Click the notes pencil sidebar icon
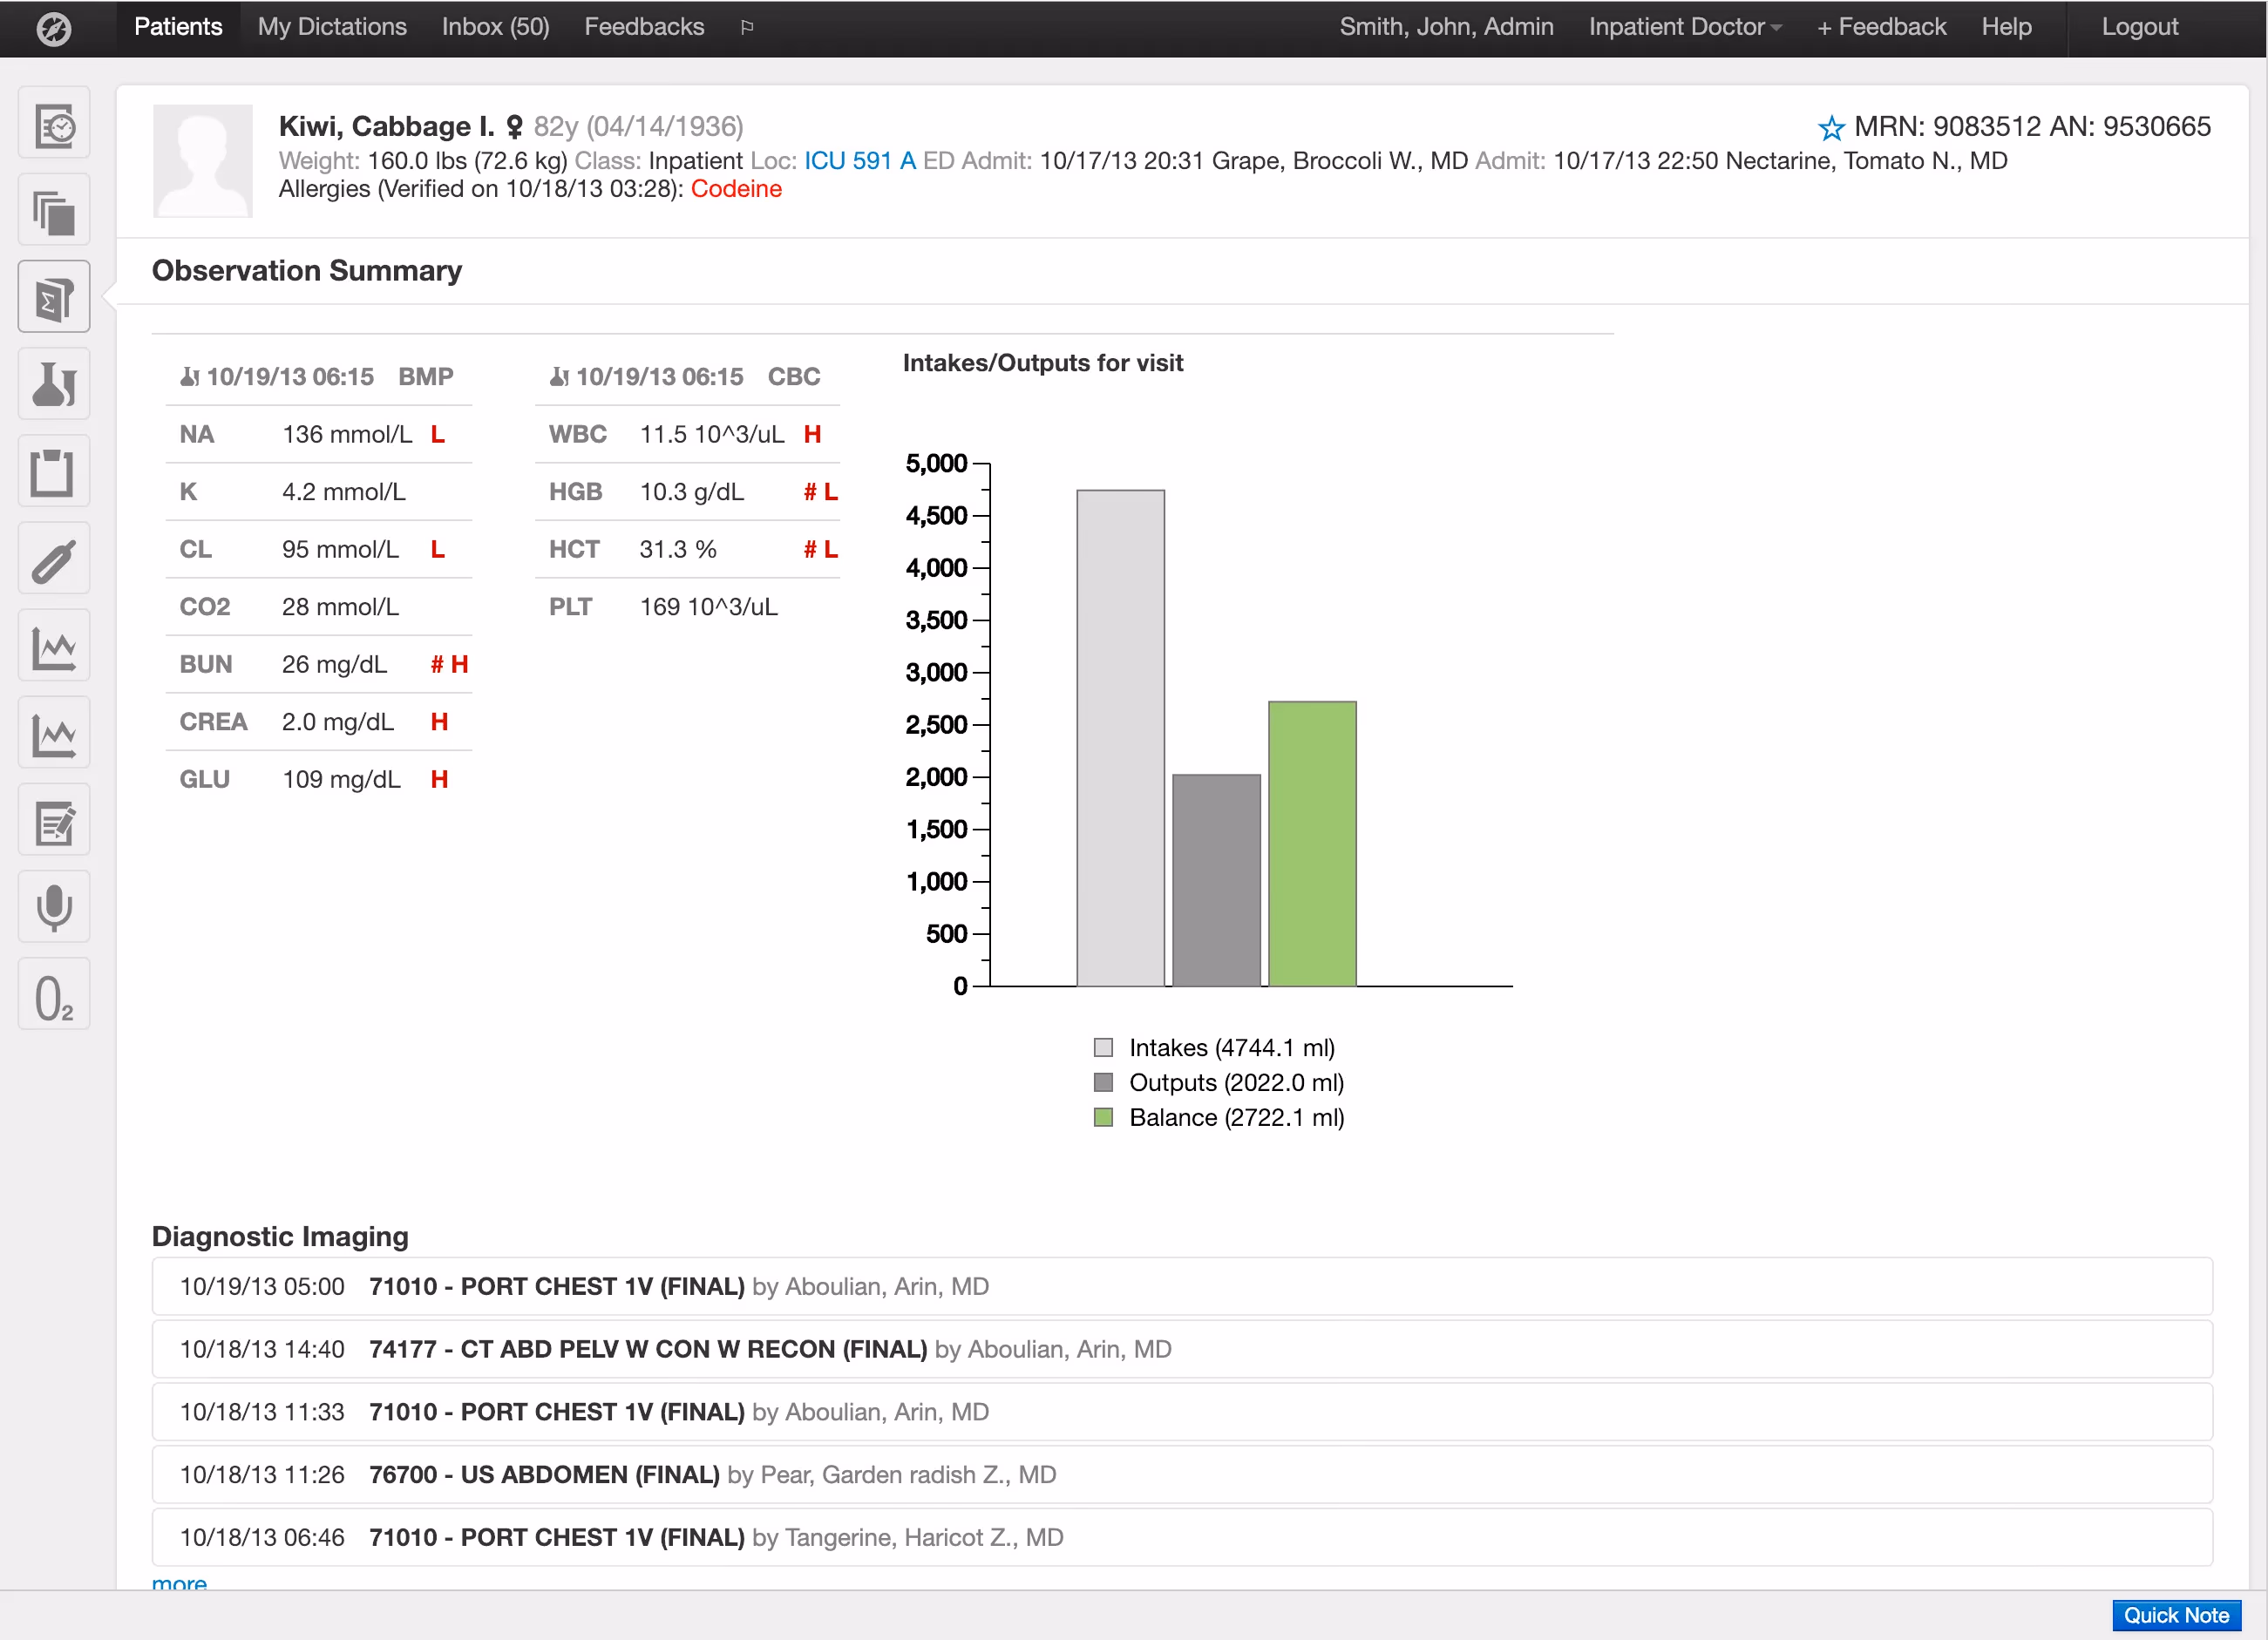The height and width of the screenshot is (1640, 2268). (54, 820)
